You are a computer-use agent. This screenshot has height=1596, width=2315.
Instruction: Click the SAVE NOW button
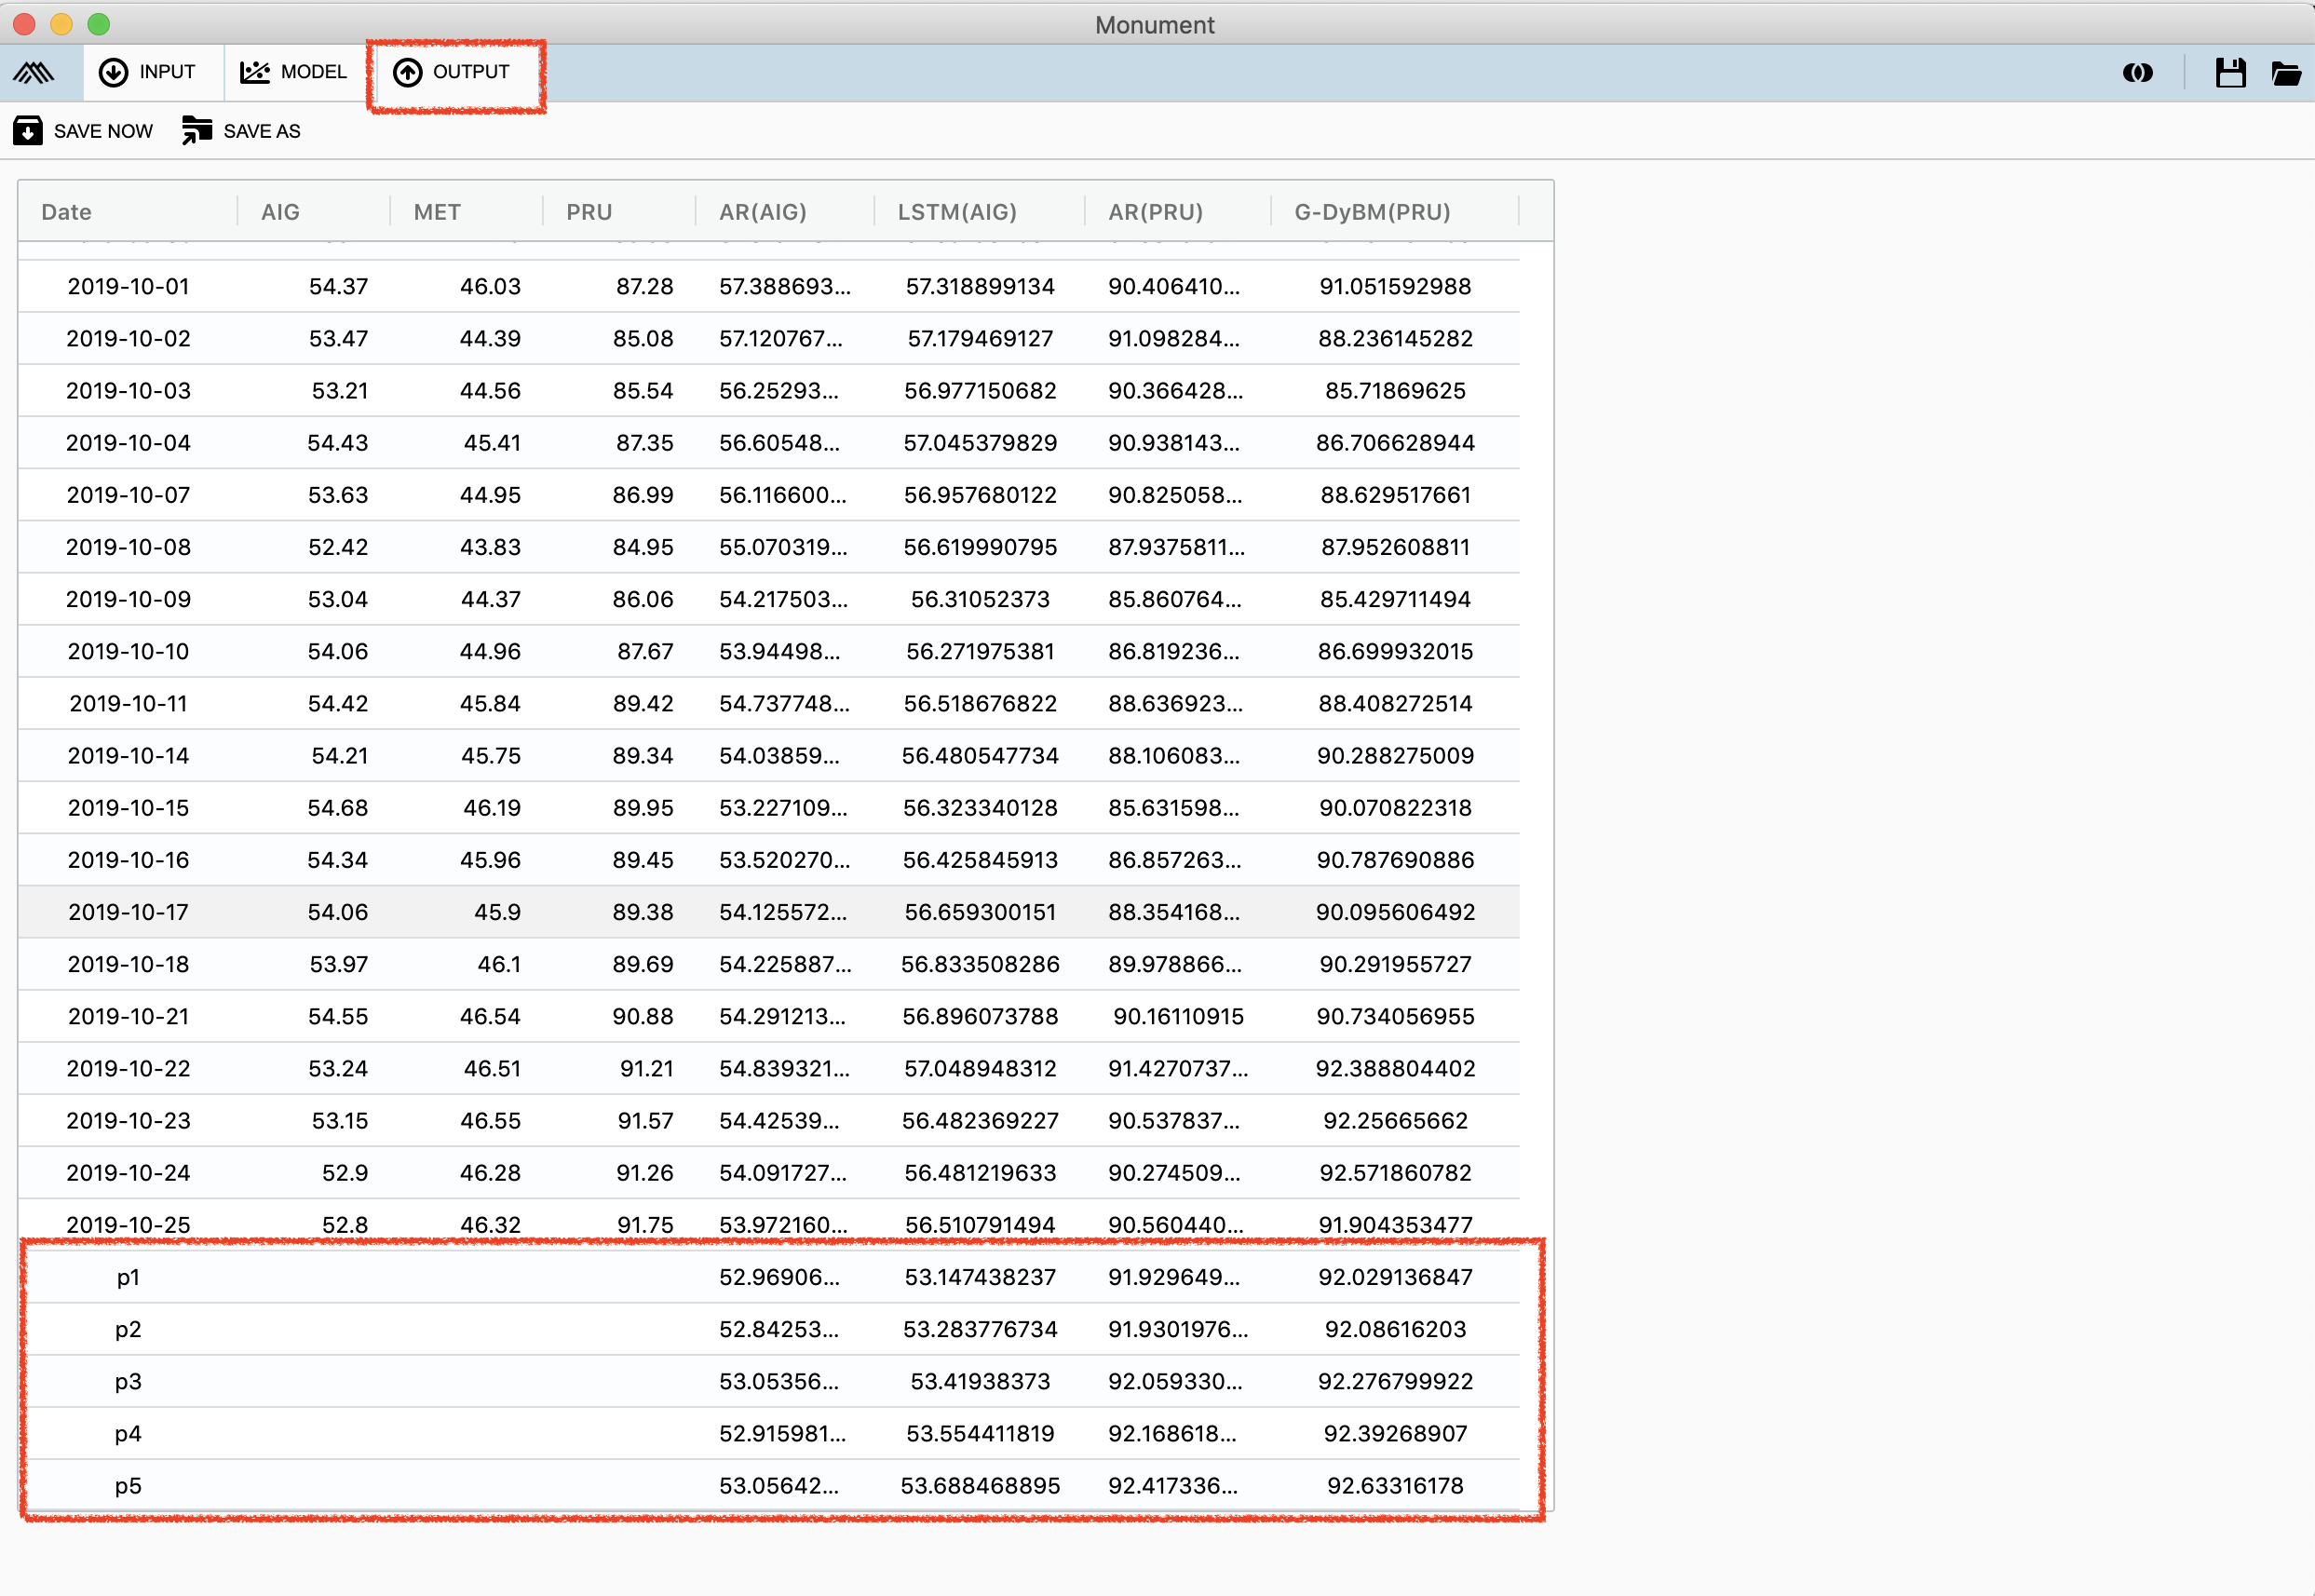(83, 131)
